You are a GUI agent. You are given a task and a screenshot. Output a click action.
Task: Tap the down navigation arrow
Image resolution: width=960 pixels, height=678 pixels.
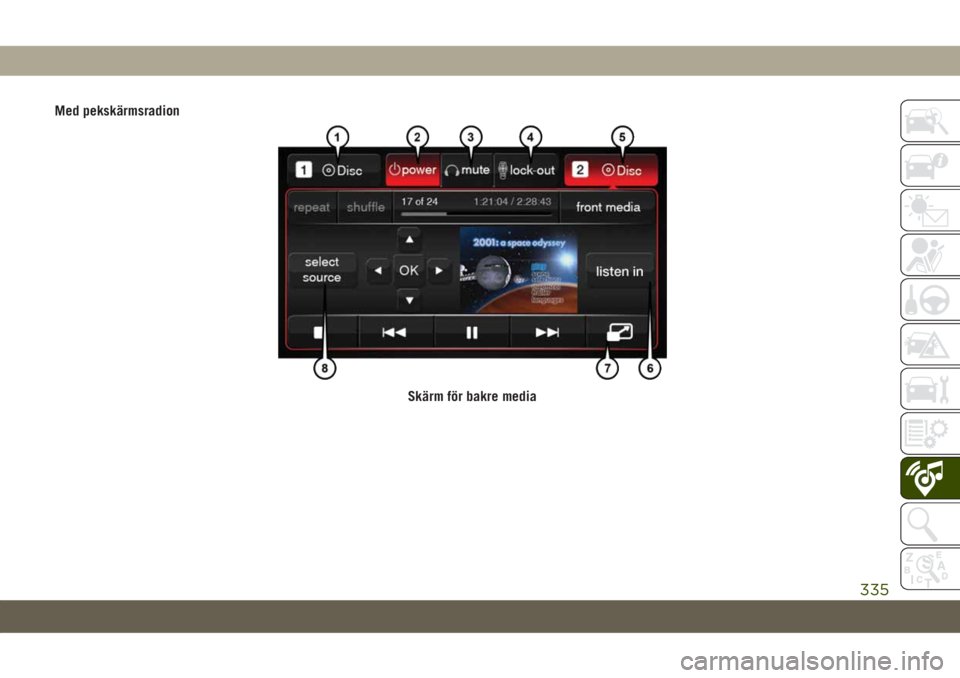point(409,300)
